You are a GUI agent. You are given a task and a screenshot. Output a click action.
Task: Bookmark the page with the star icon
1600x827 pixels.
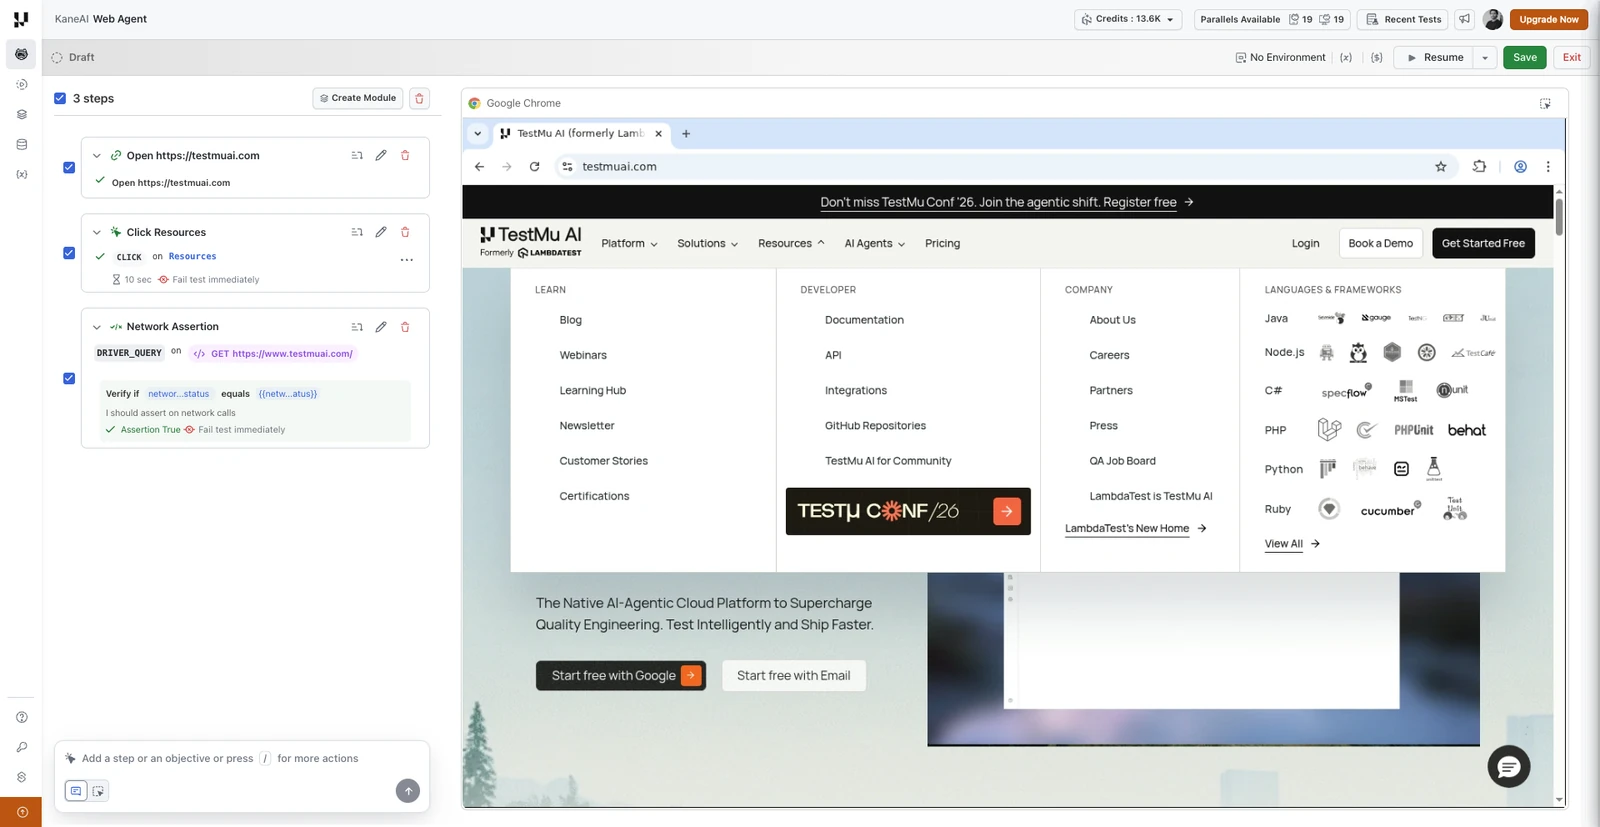point(1441,167)
